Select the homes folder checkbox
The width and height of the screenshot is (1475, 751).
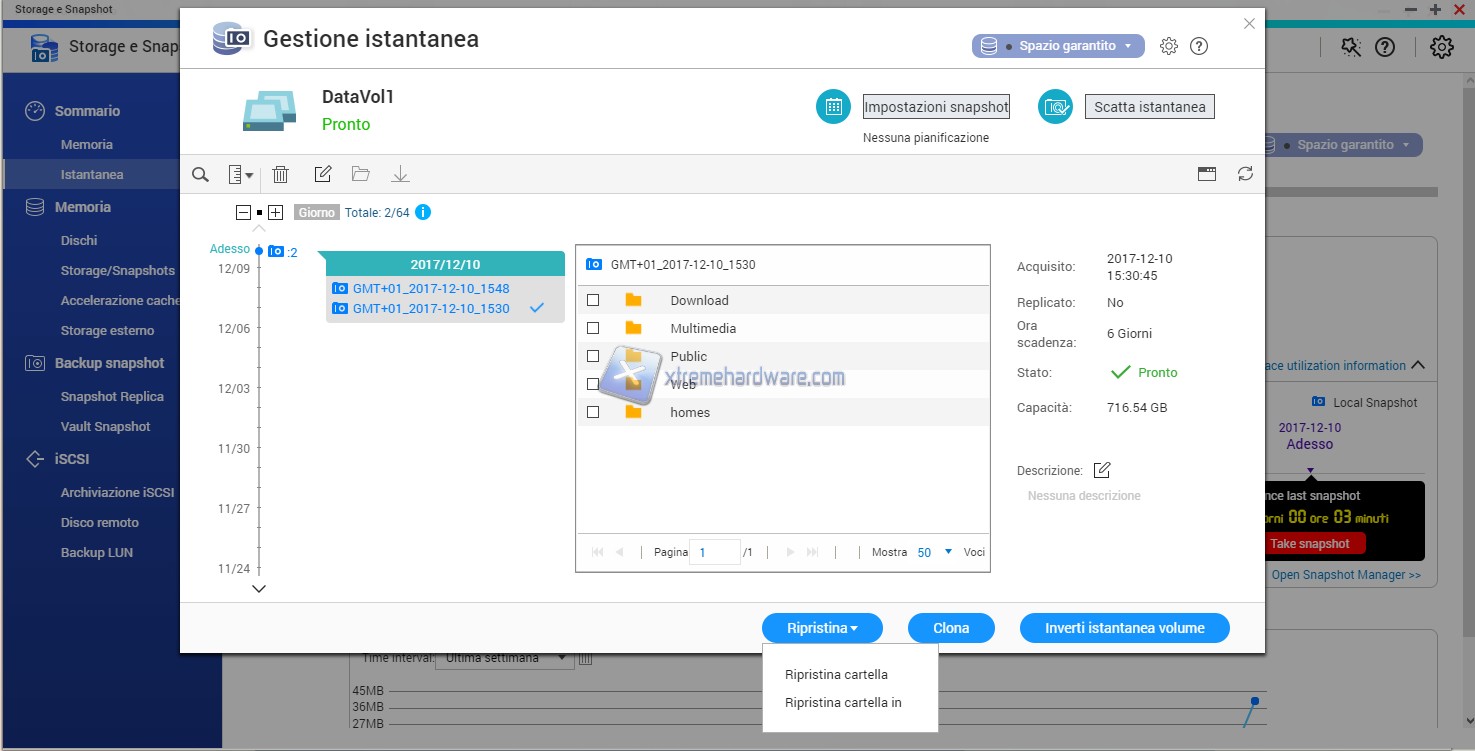tap(593, 412)
